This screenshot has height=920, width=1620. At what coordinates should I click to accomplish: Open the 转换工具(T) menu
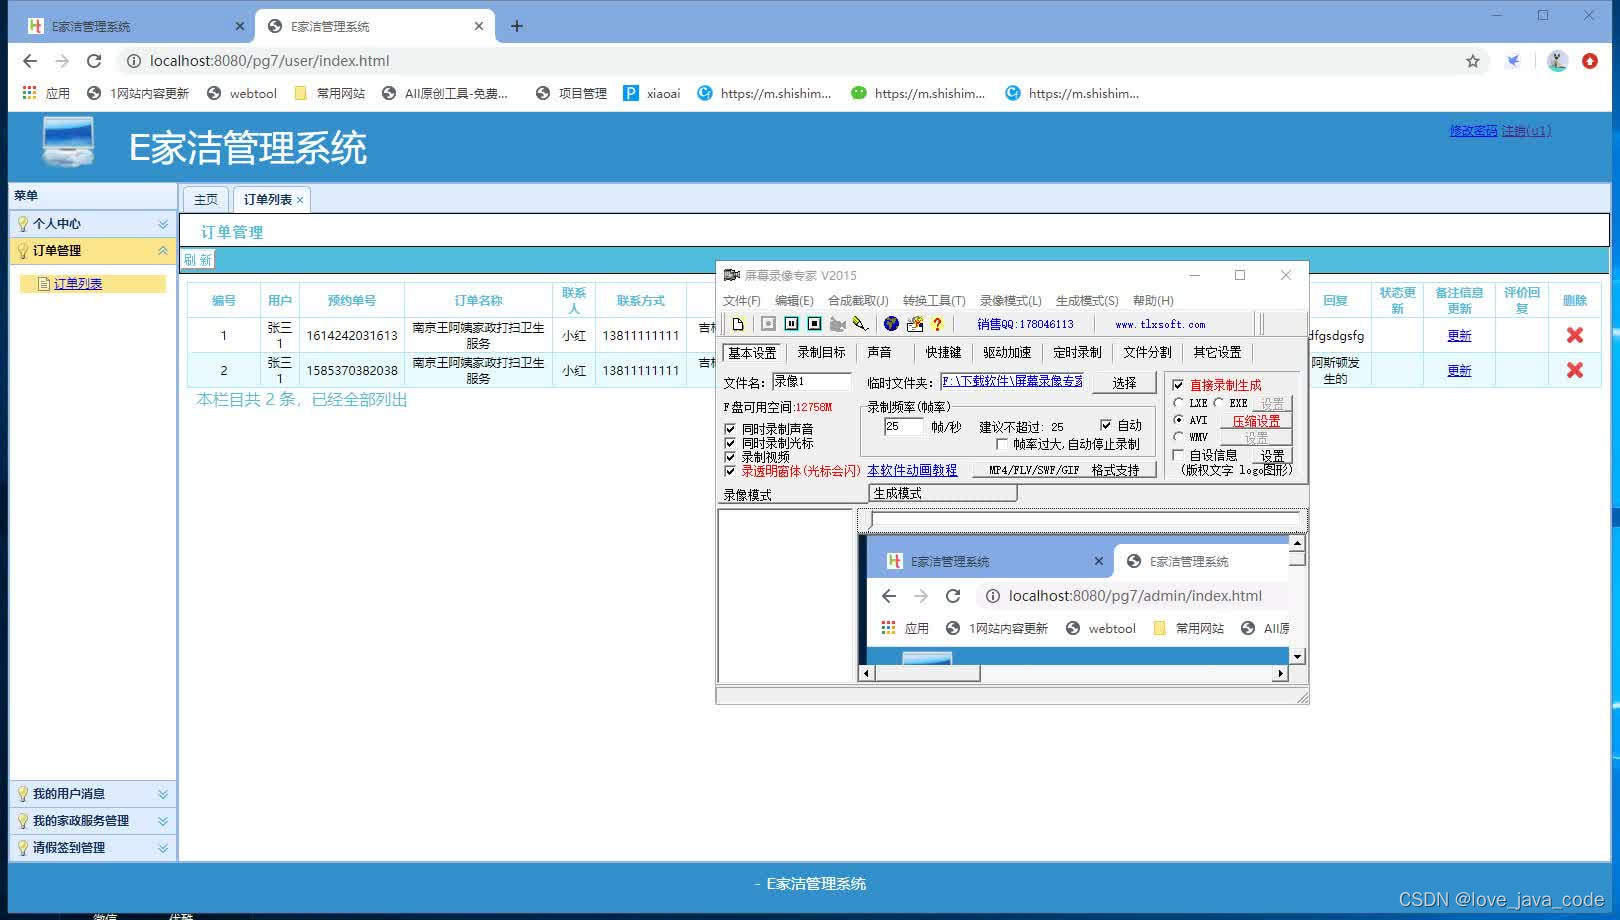934,300
